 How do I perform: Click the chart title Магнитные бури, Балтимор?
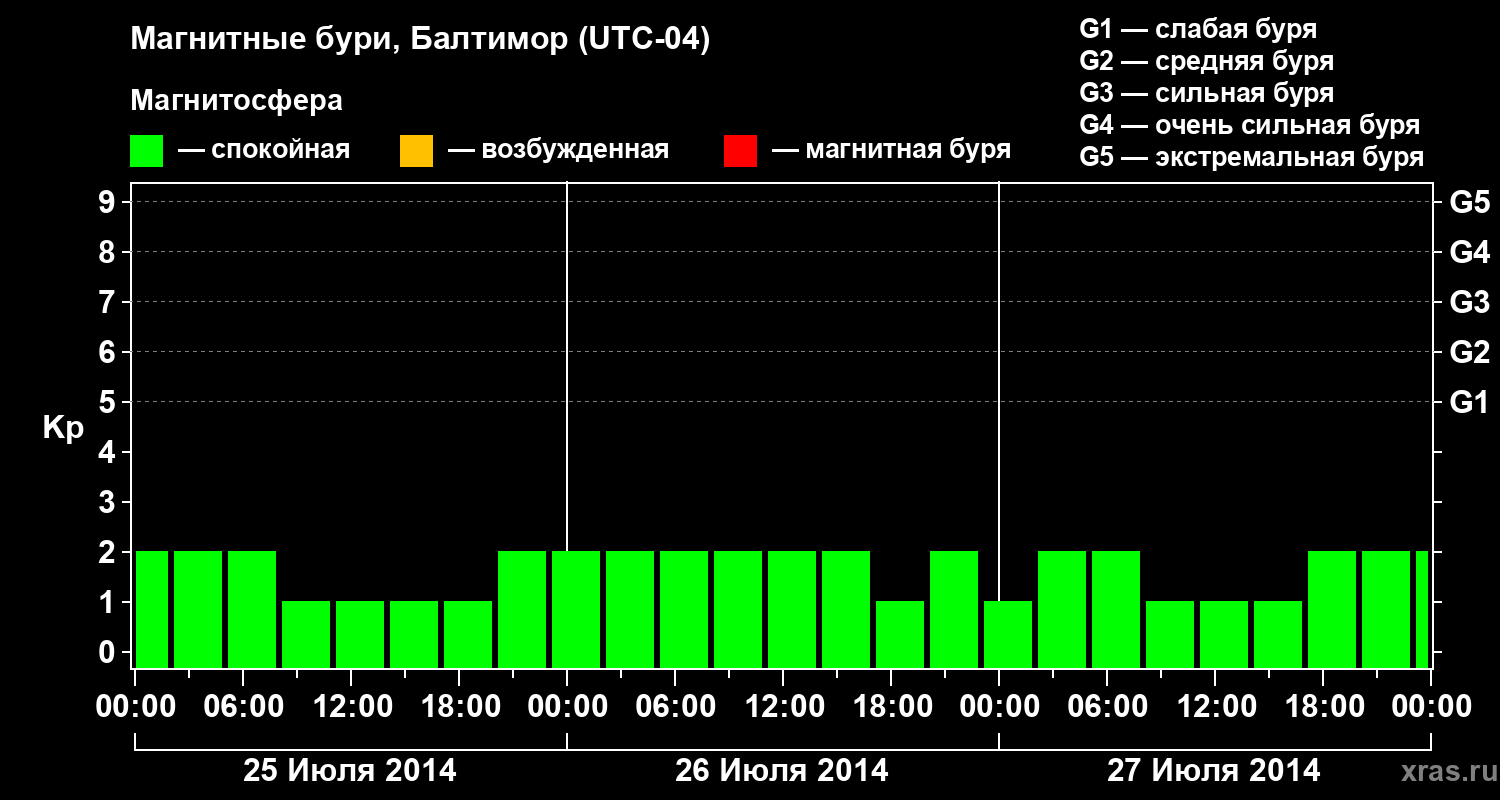pos(420,40)
